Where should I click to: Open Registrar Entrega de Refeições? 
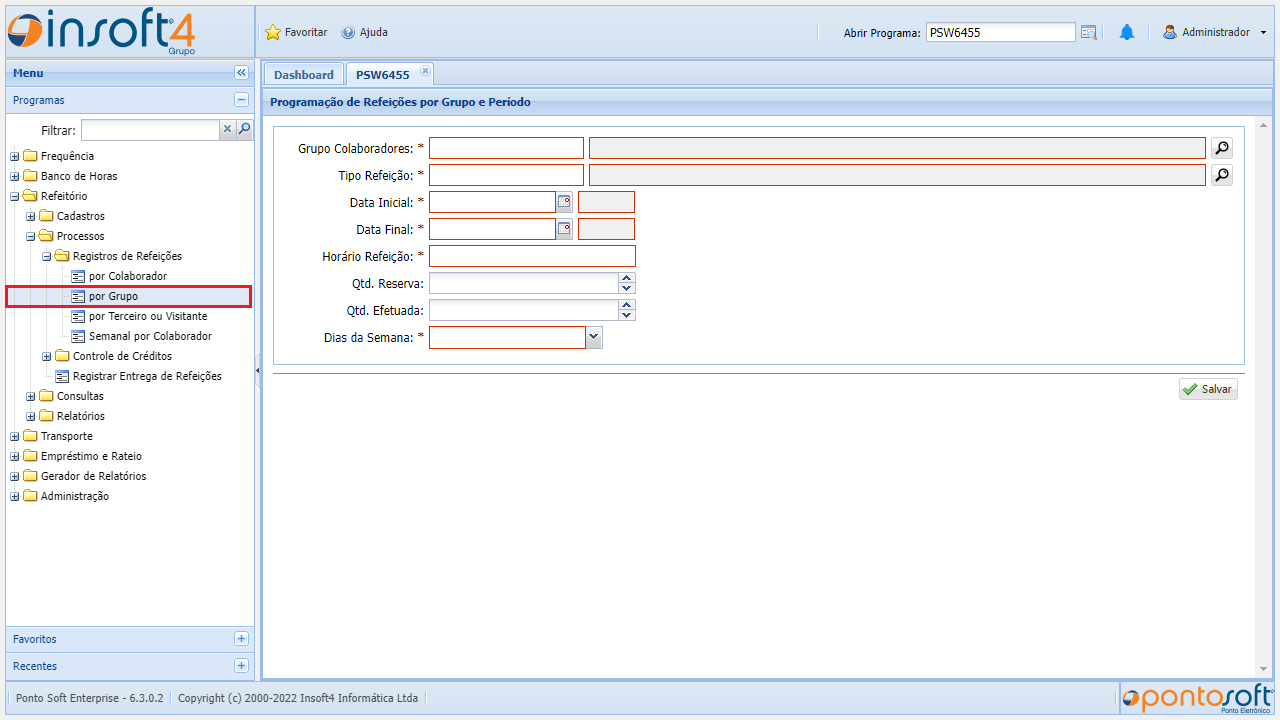[x=146, y=376]
